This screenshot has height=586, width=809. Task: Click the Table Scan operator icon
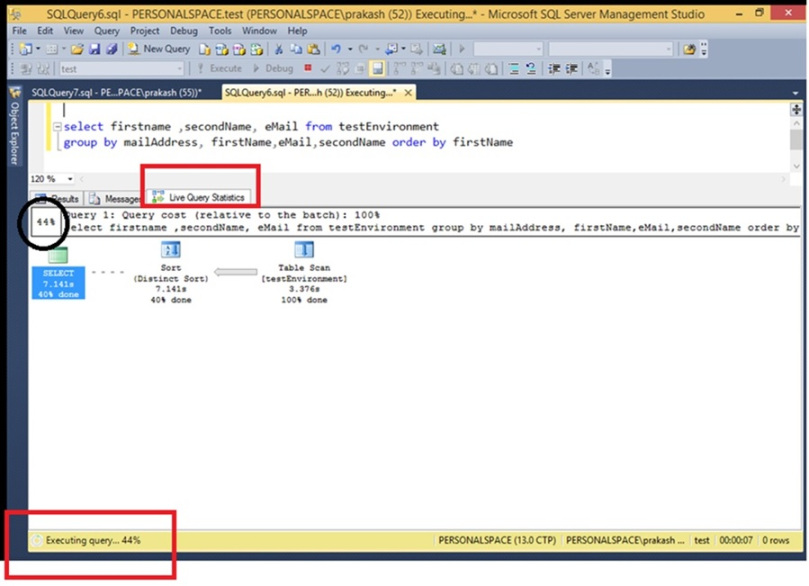[303, 251]
